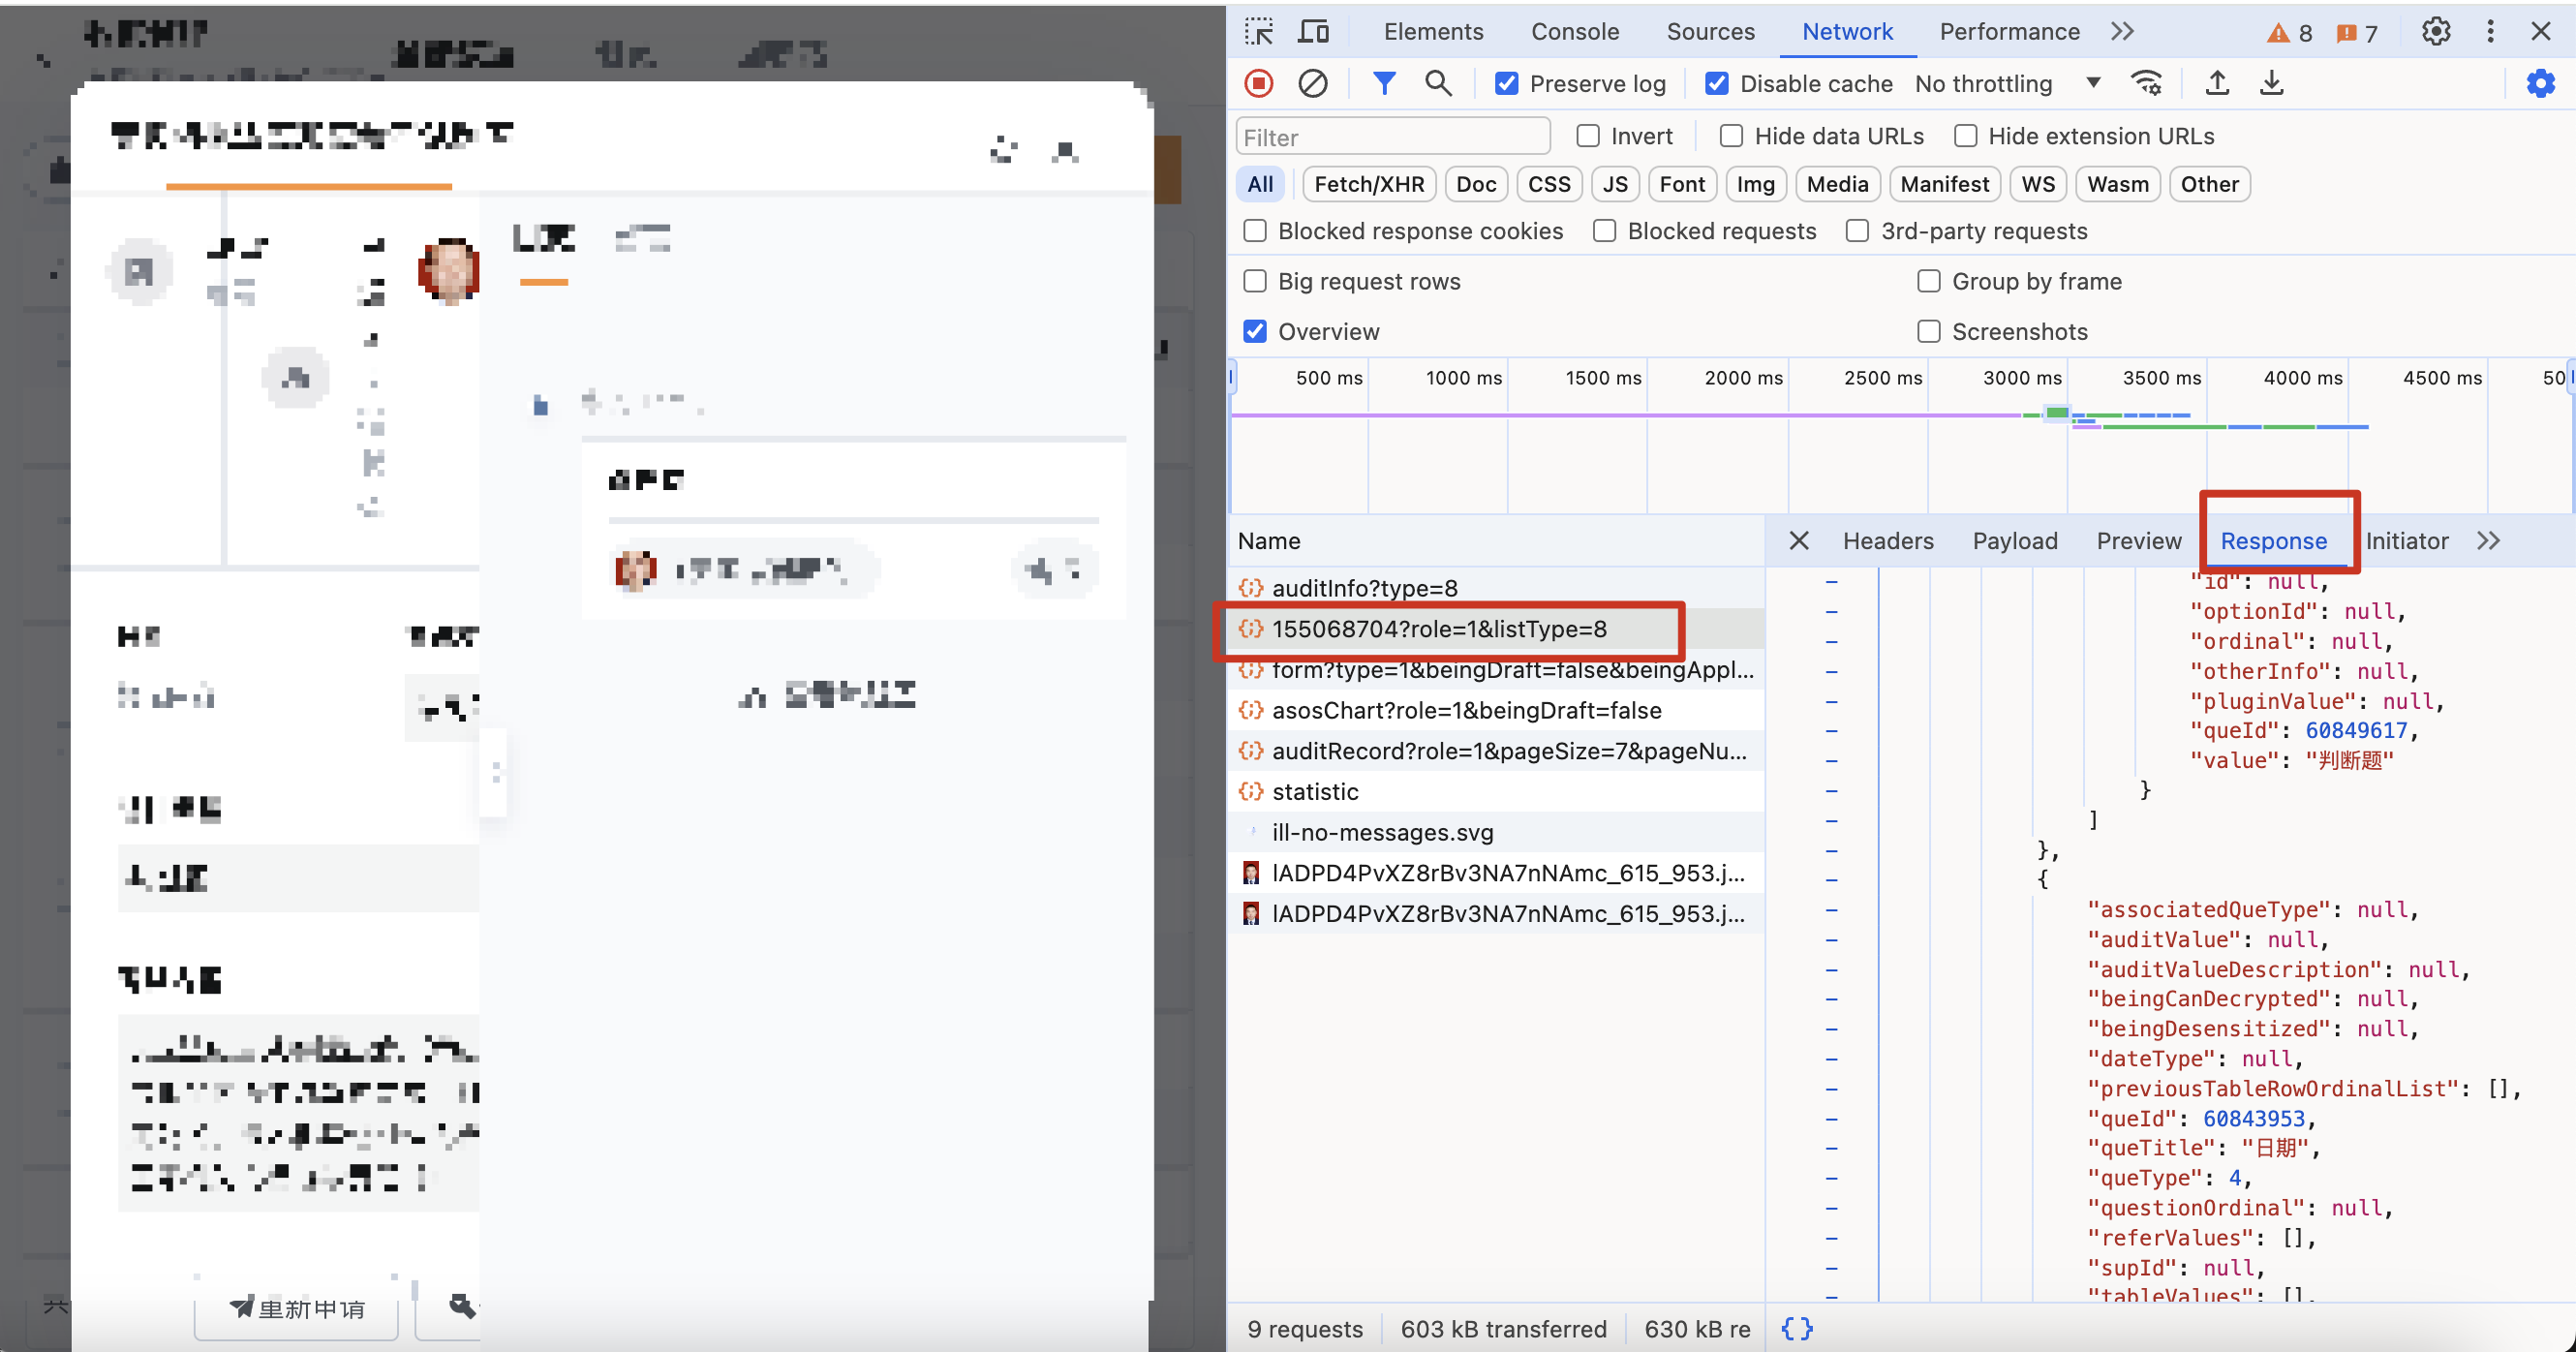This screenshot has height=1352, width=2576.
Task: Stop recording network log
Action: [x=1259, y=84]
